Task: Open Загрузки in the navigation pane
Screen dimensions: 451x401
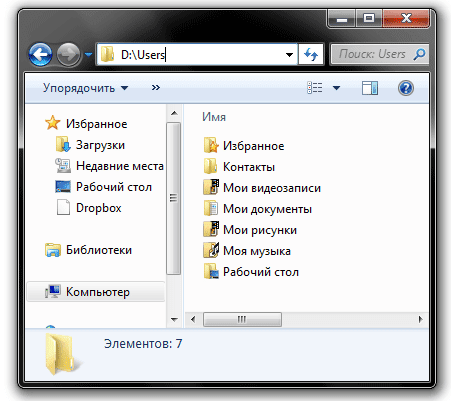Action: coord(90,145)
